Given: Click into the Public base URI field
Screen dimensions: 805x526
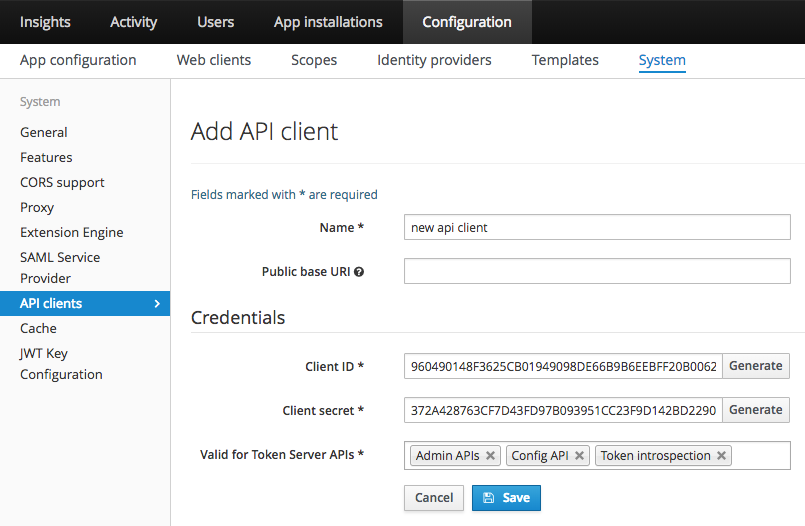Looking at the screenshot, I should pos(597,271).
